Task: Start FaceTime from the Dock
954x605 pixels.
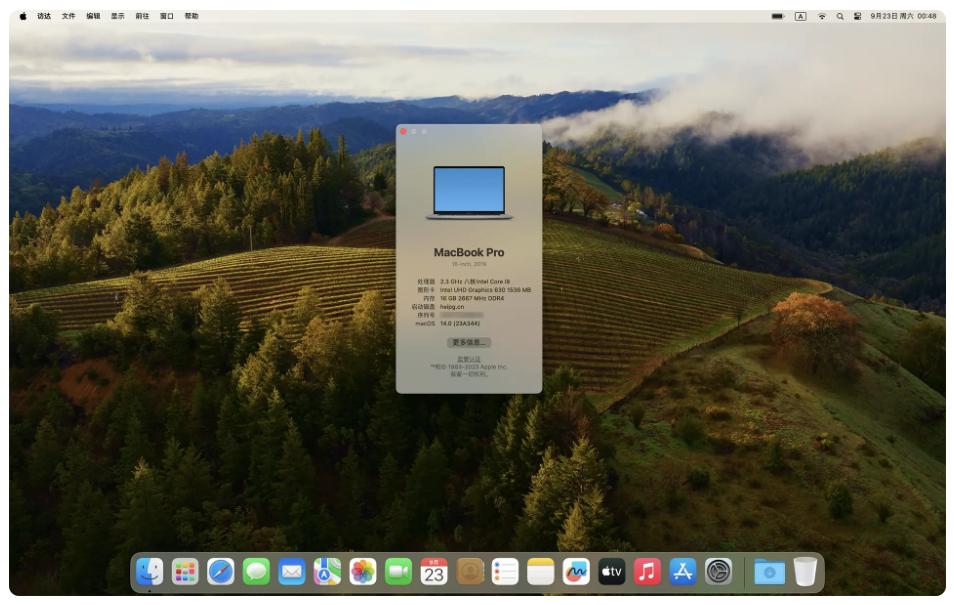Action: (399, 572)
